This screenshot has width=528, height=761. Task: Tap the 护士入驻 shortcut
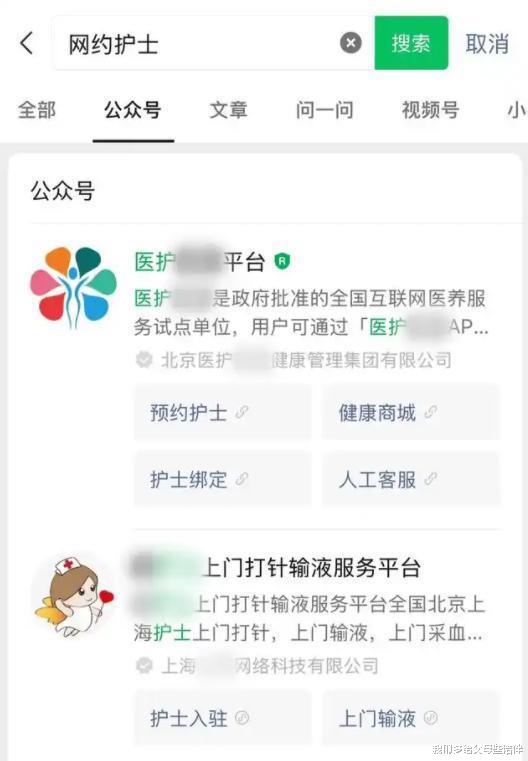(222, 718)
